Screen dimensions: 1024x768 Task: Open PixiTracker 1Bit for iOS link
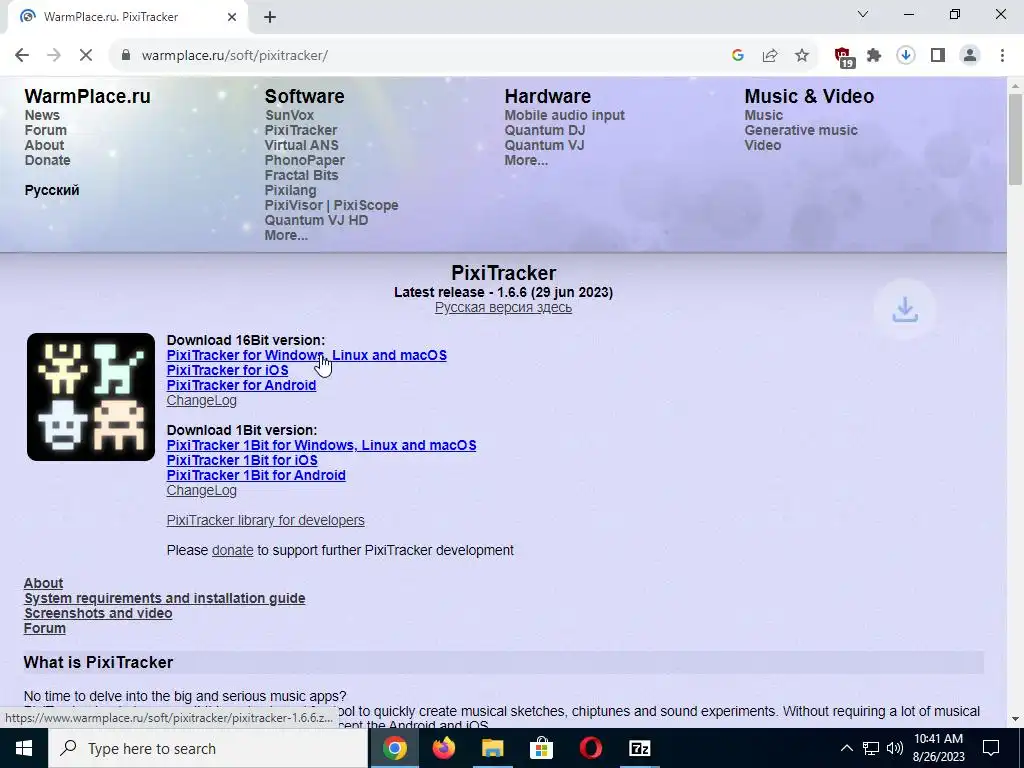click(x=242, y=460)
